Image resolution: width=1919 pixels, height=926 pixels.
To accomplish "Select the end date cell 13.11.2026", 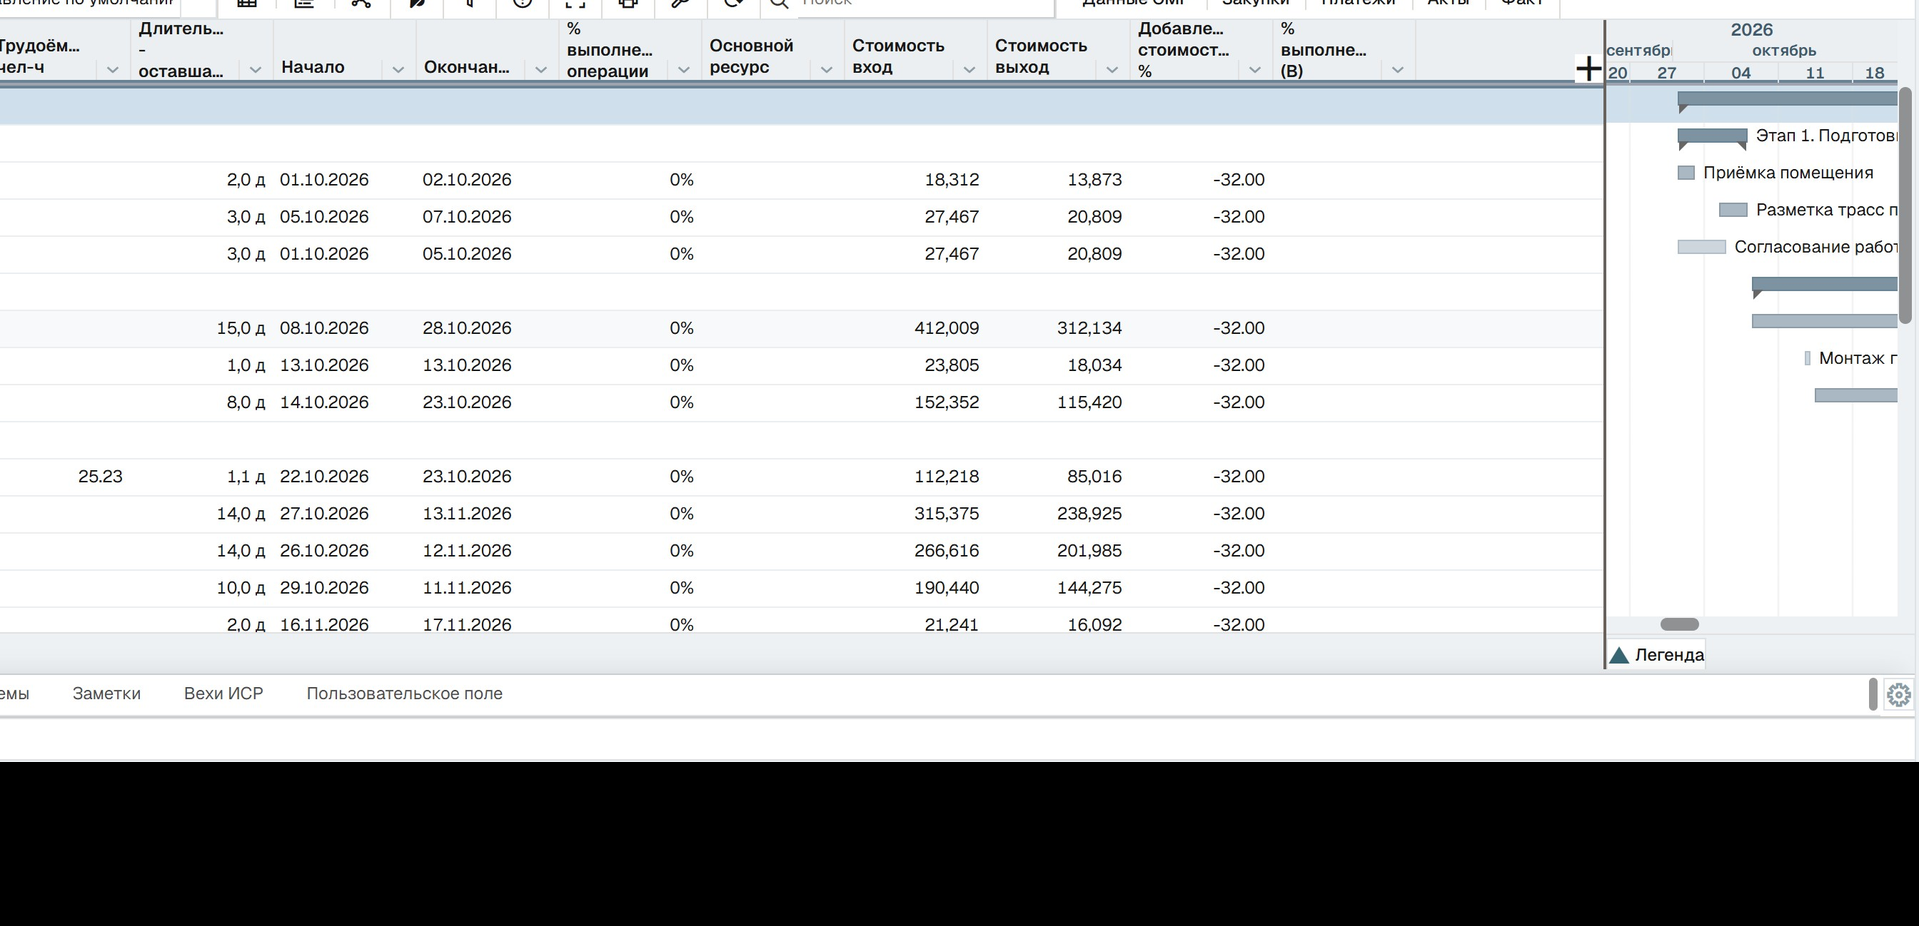I will [x=467, y=514].
